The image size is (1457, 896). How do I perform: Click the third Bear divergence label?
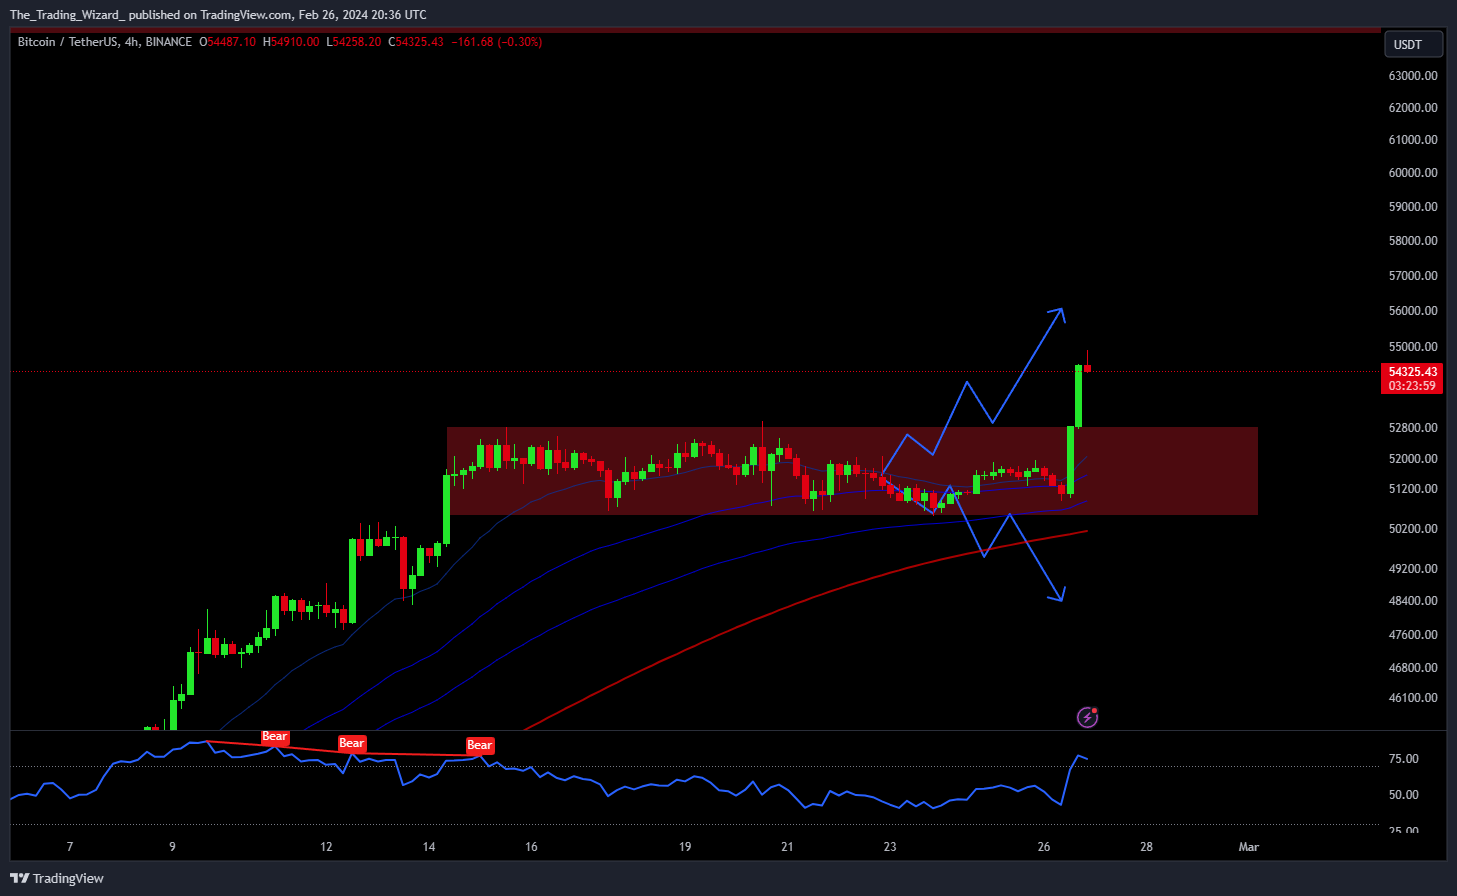[x=480, y=745]
